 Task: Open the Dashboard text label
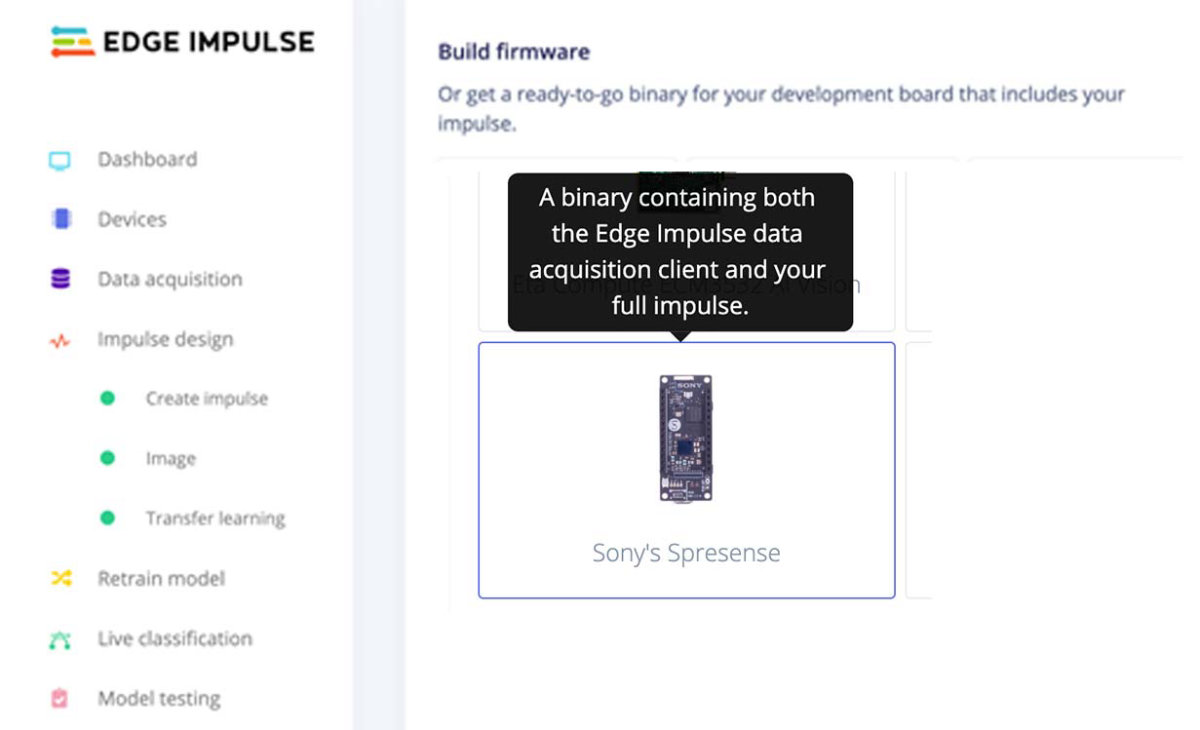147,160
